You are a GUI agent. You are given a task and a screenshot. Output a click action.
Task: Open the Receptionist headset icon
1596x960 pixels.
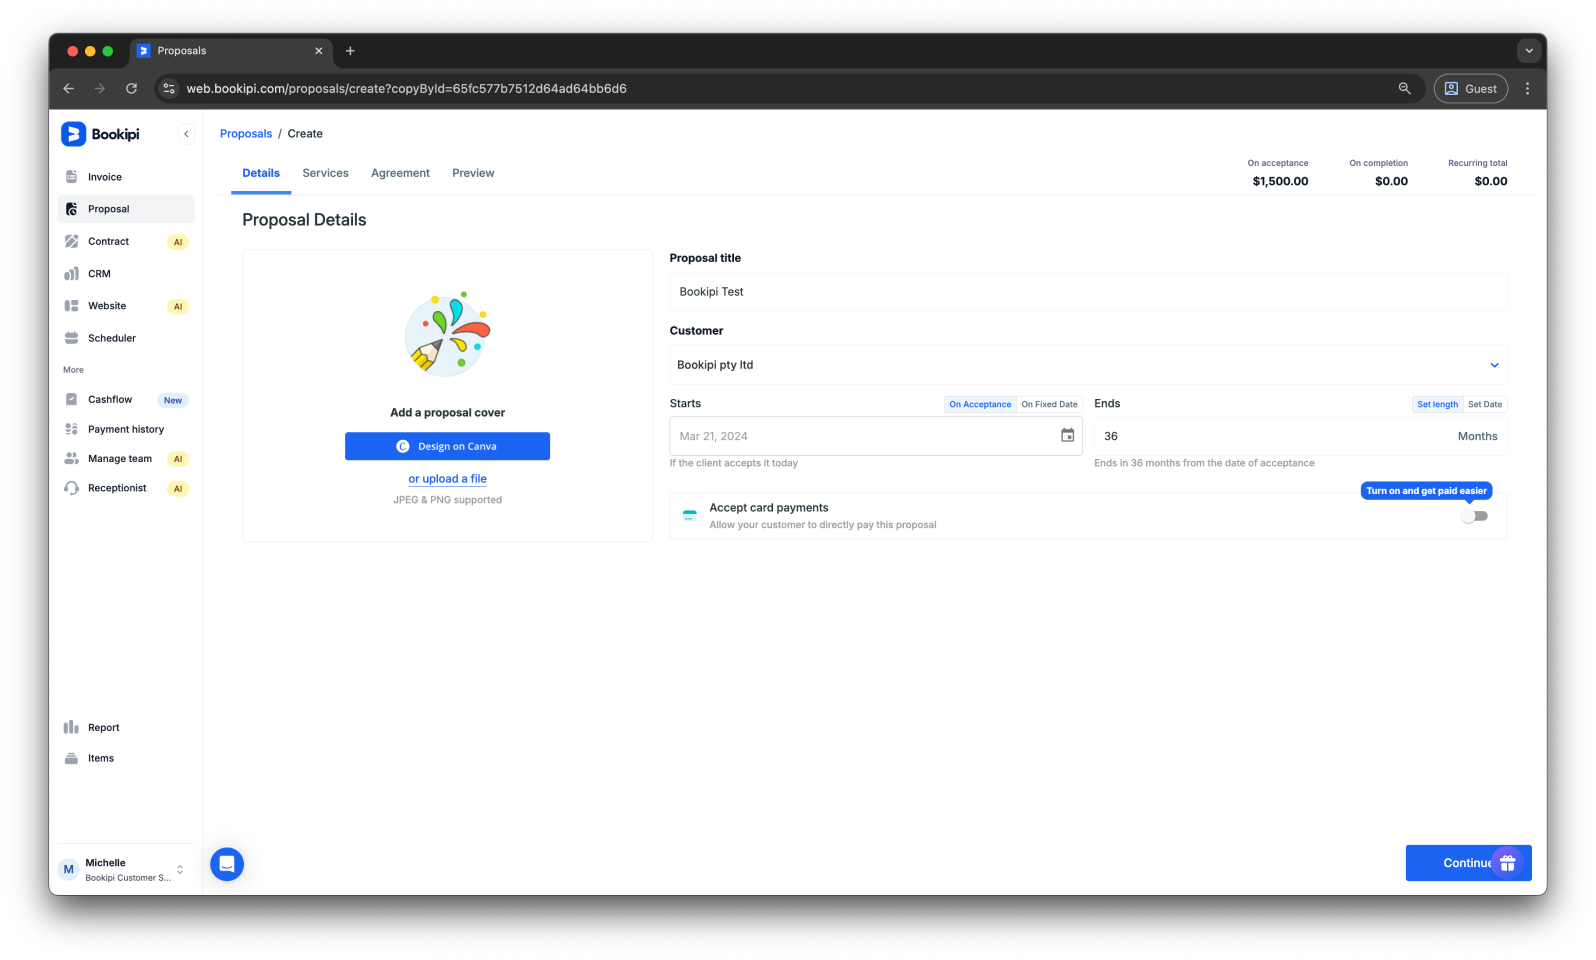pos(71,488)
